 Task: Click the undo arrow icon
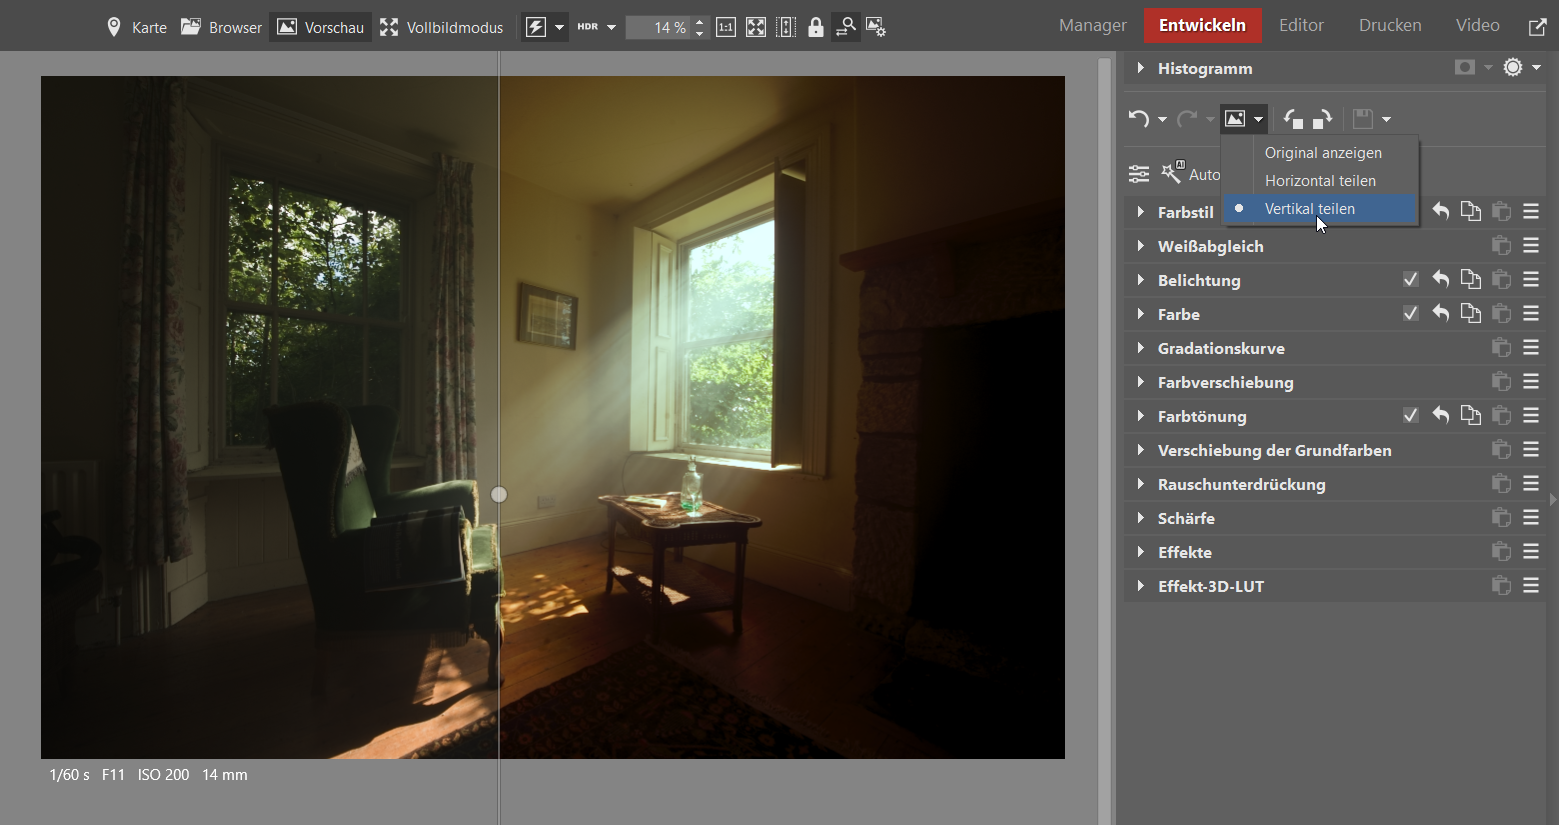[1138, 119]
